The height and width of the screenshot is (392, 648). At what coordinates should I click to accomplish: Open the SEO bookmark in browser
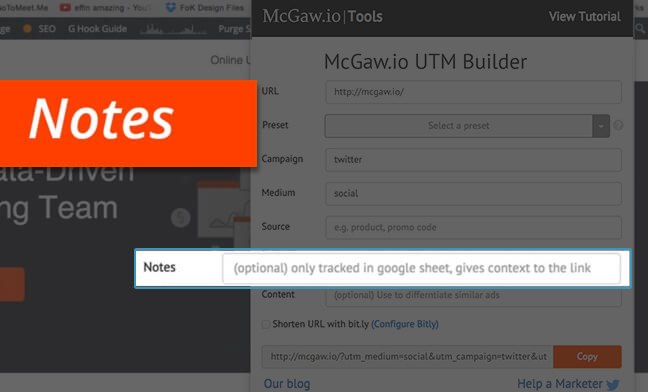(47, 29)
